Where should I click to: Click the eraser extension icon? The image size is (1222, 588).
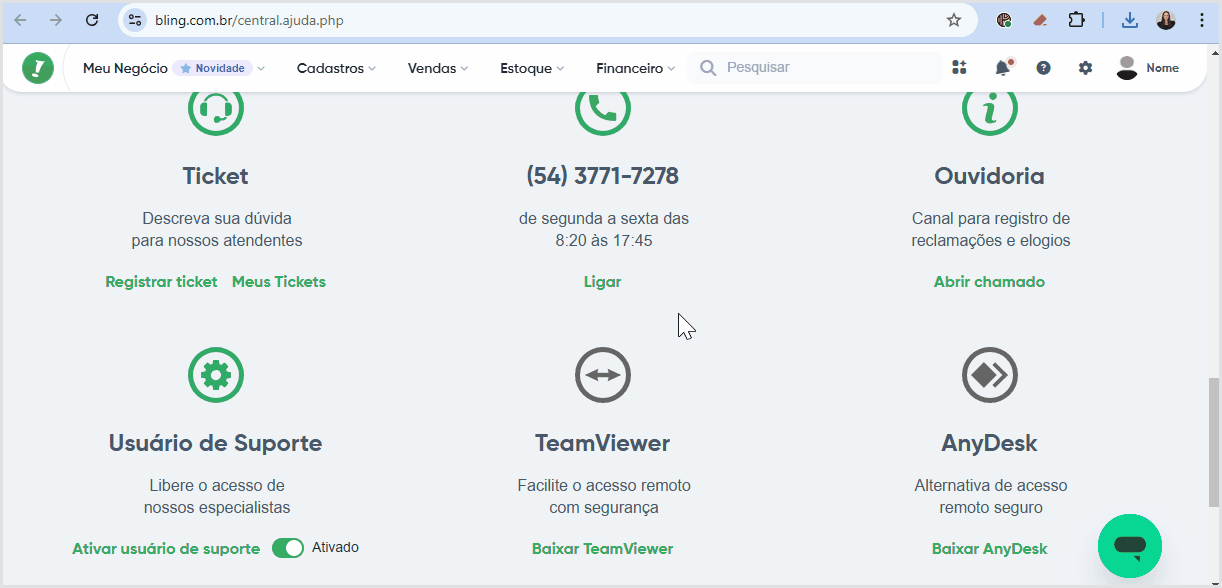(1040, 20)
